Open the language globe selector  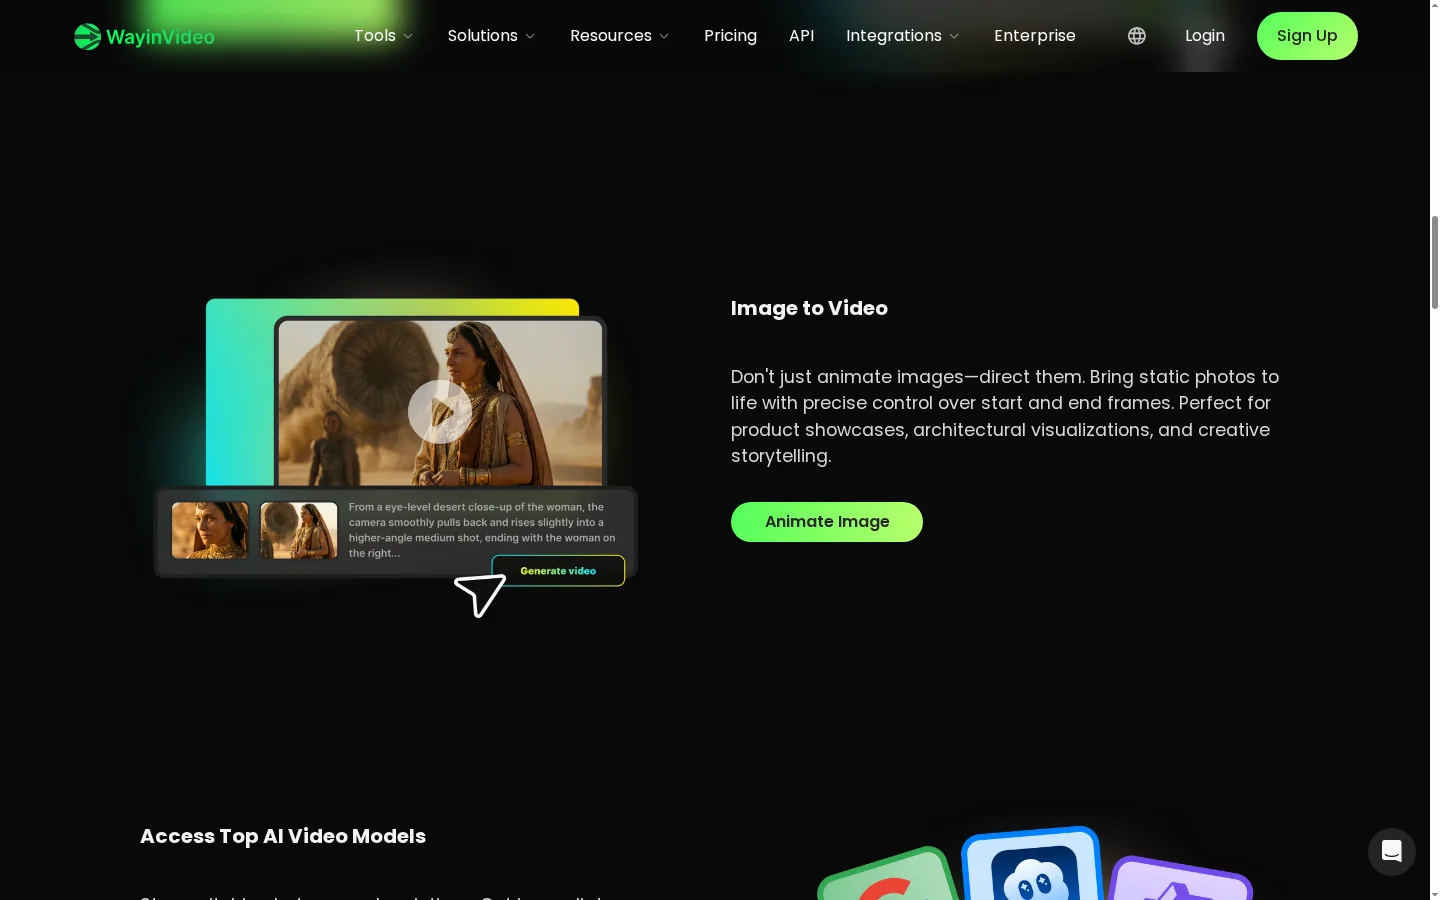[x=1137, y=36]
